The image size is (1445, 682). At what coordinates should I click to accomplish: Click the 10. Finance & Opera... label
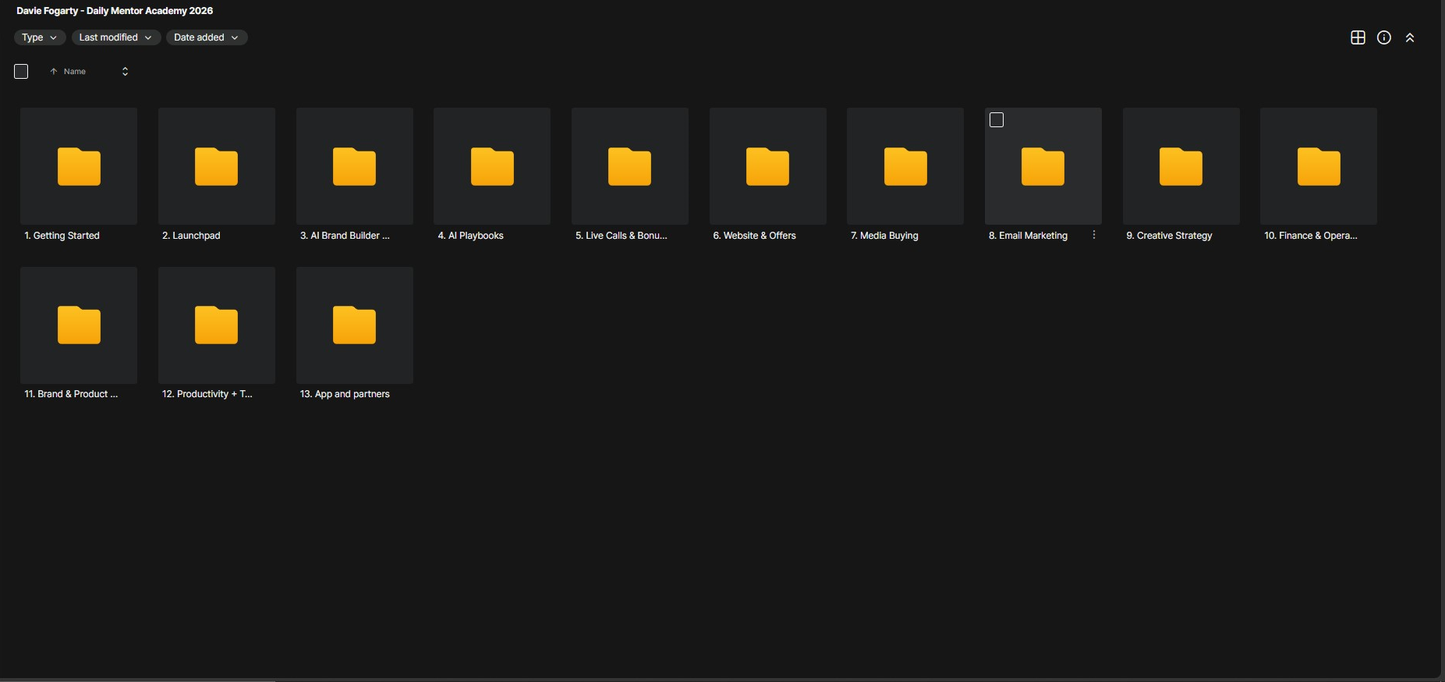1311,236
